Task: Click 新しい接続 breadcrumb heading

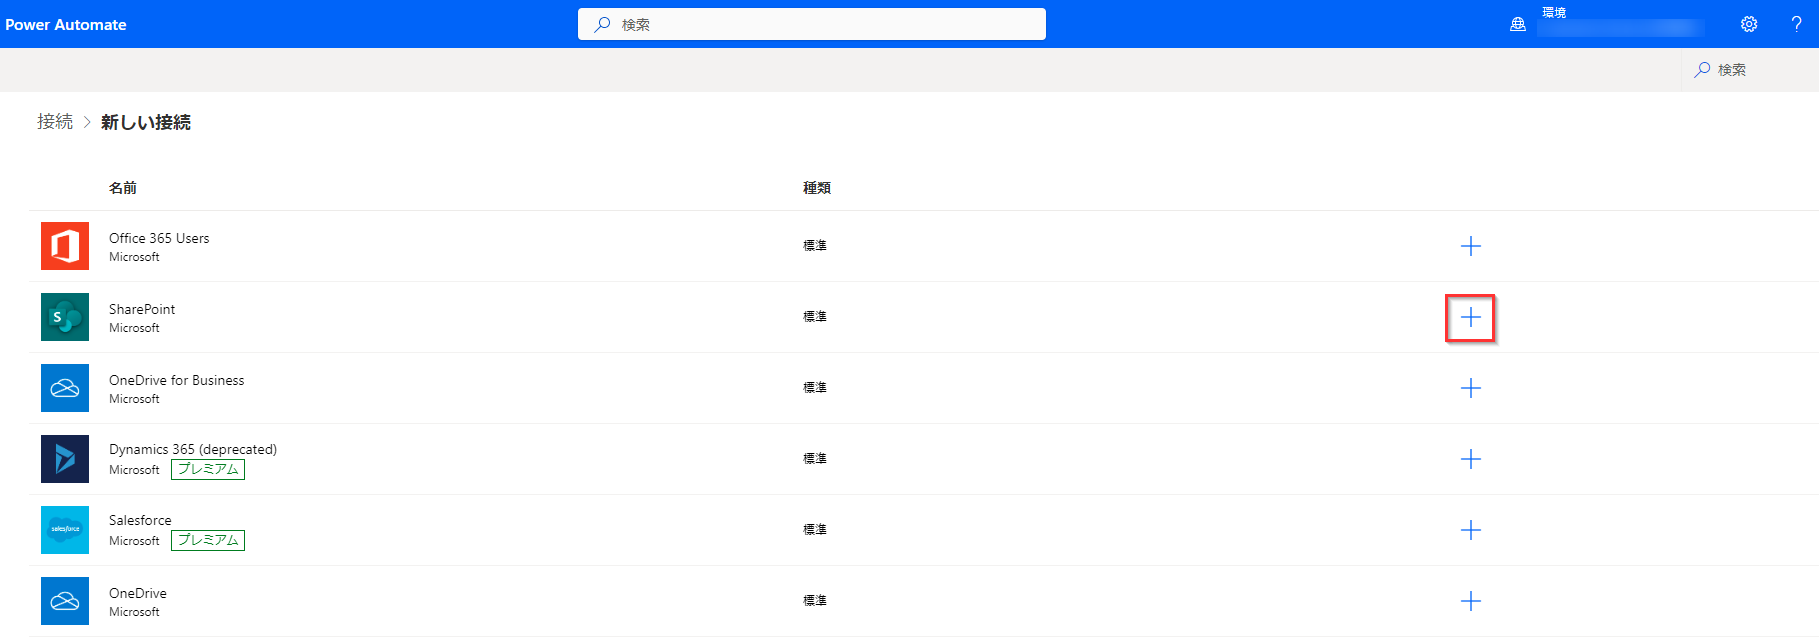Action: 146,122
